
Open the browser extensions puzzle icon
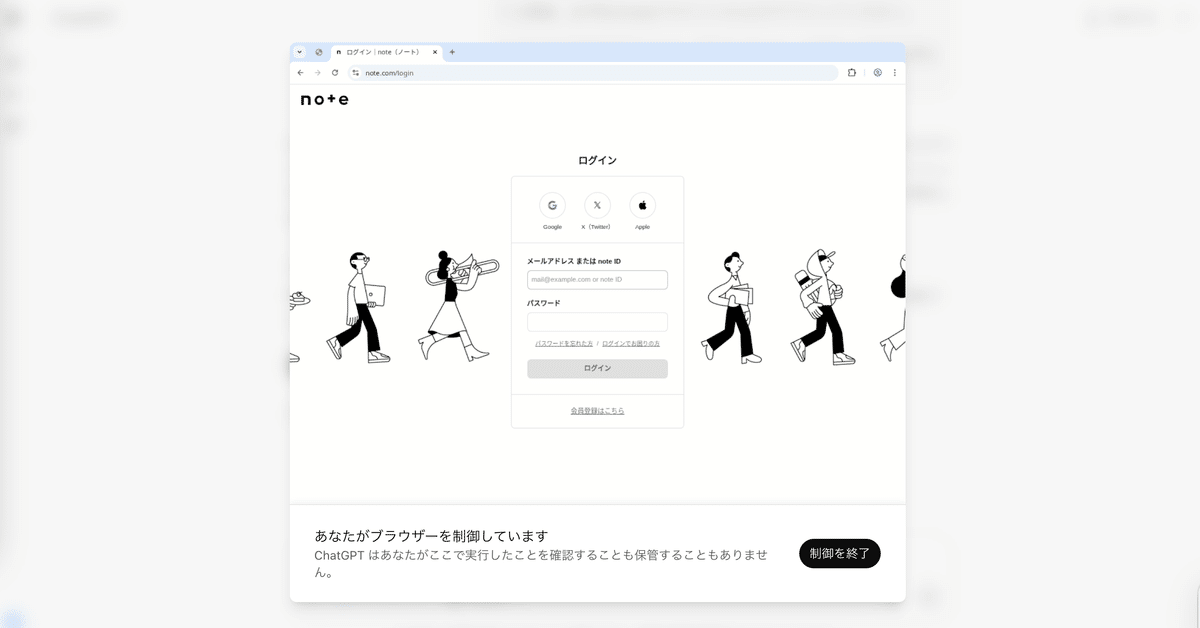pos(852,73)
